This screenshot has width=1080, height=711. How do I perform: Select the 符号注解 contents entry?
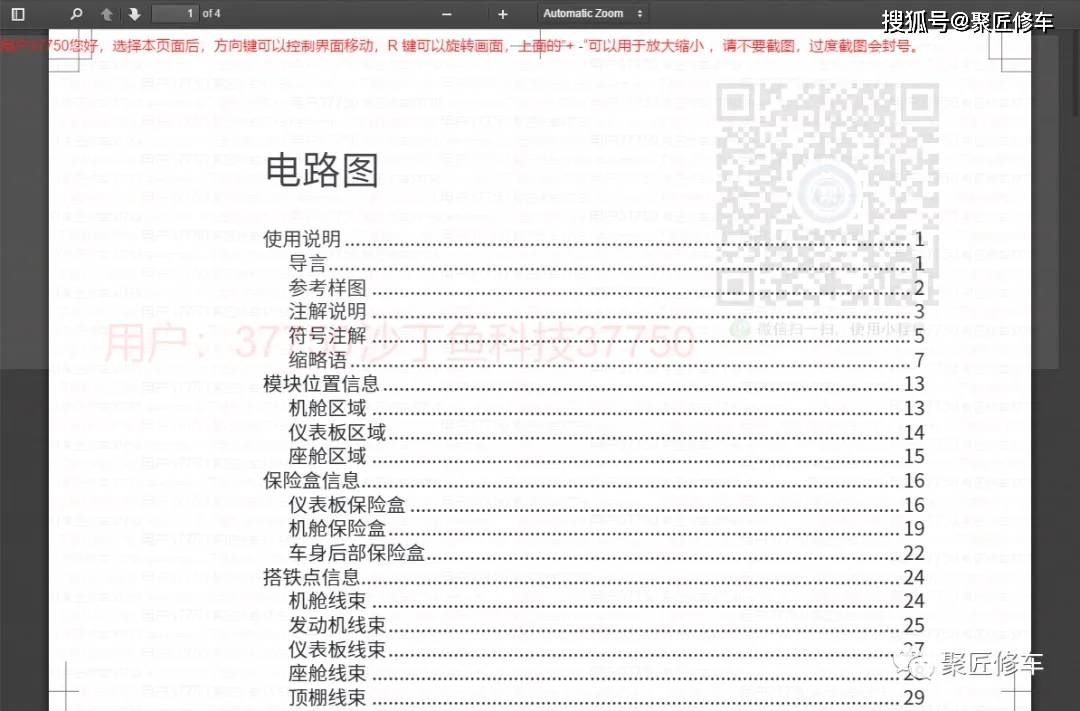(607, 336)
